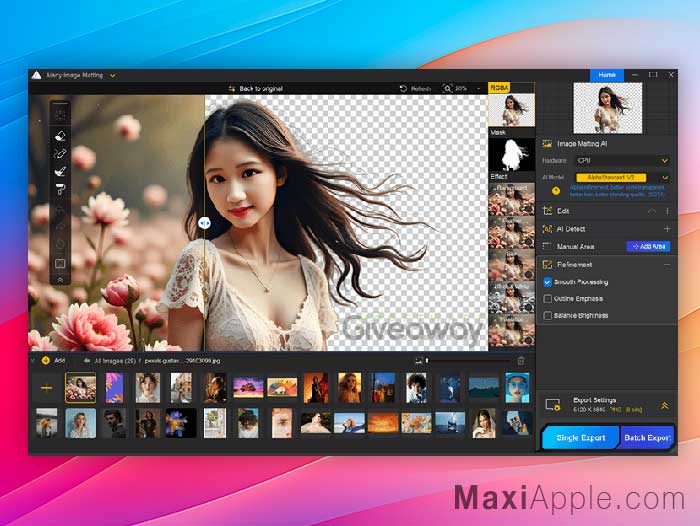Collapse the Edit section chevron
The image size is (700, 526).
[x=651, y=211]
